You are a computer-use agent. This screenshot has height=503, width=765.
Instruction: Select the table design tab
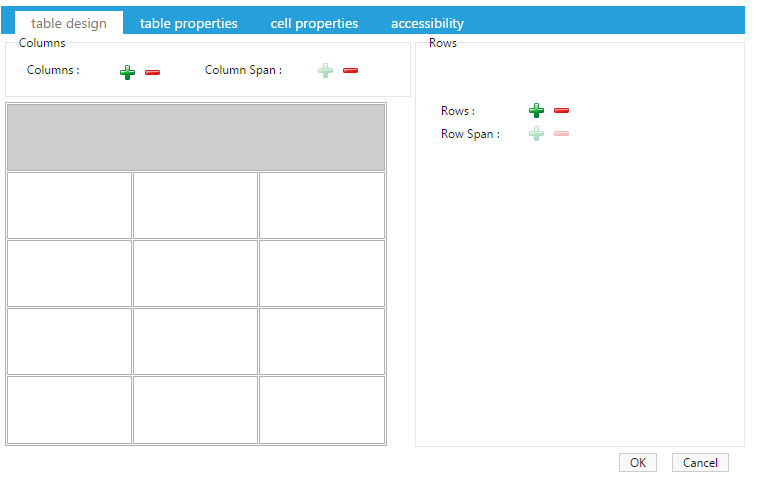pos(69,23)
